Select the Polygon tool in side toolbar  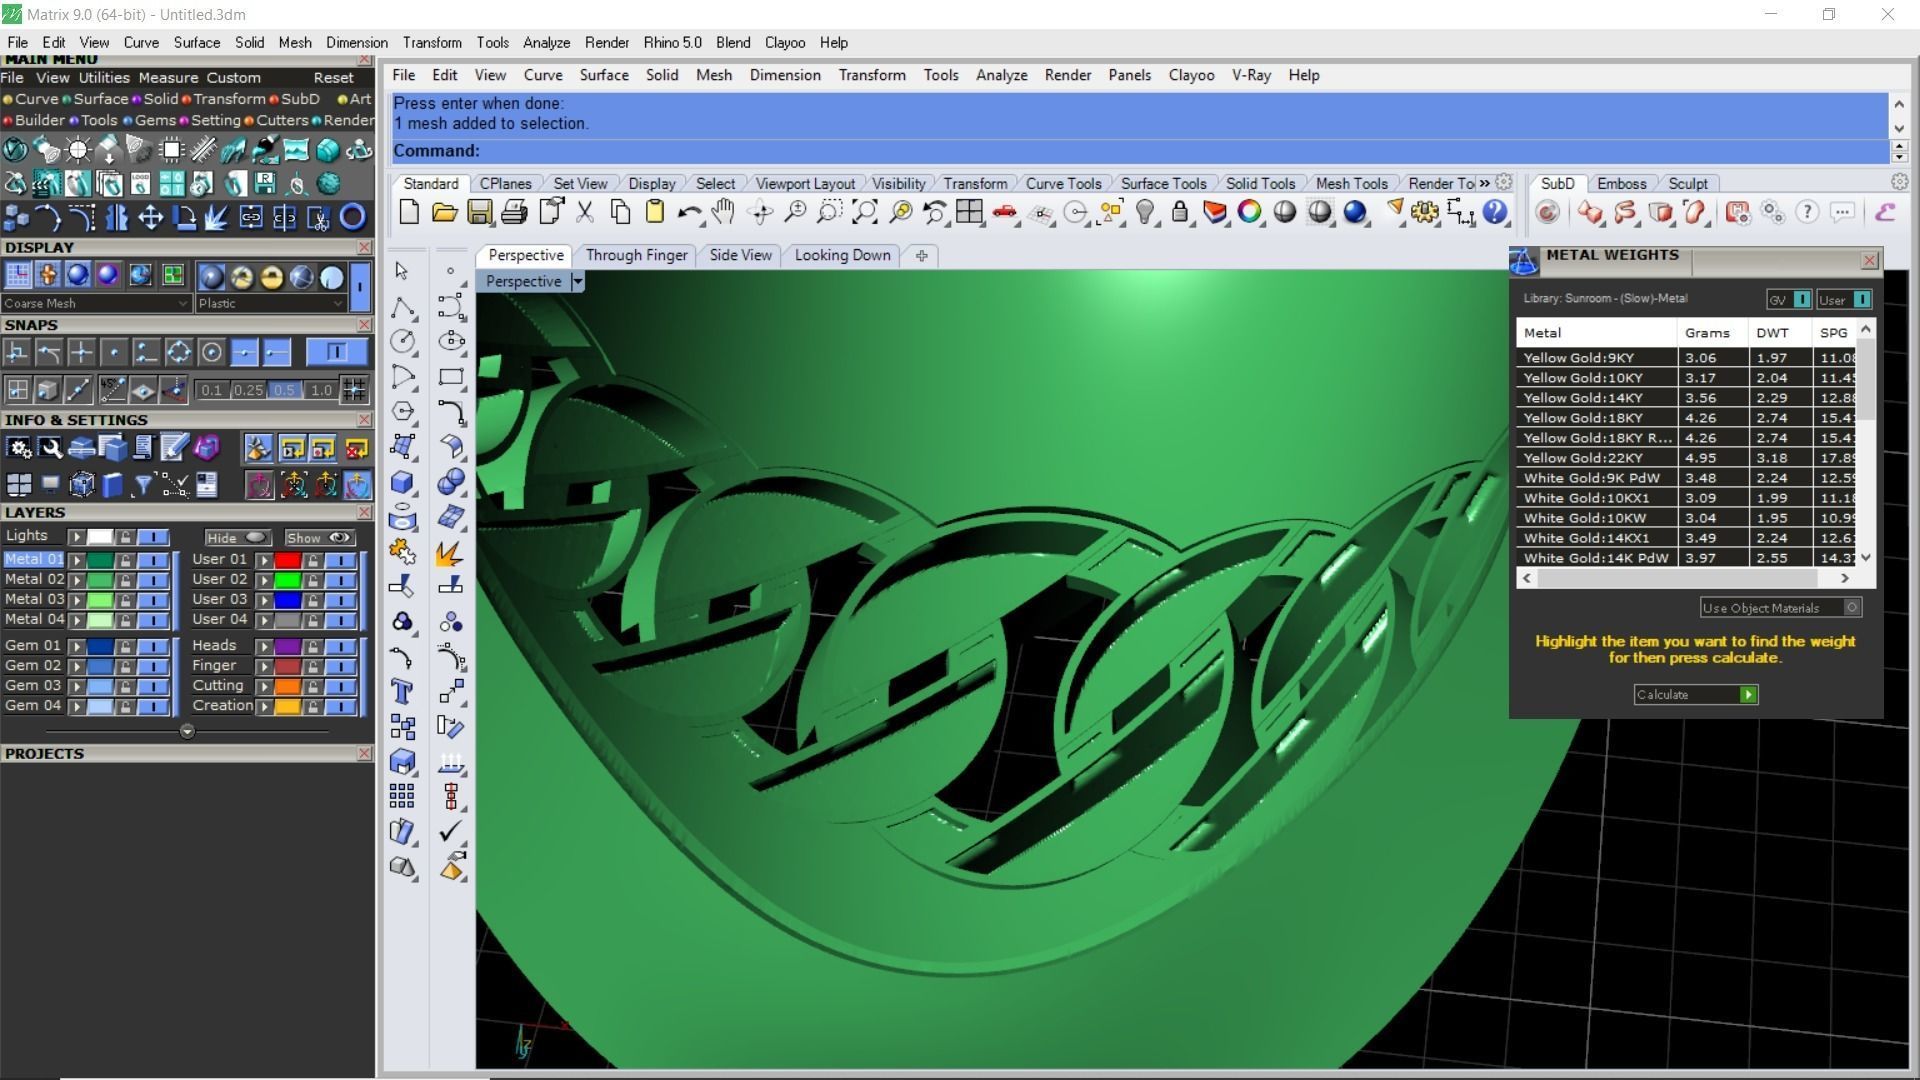pyautogui.click(x=402, y=411)
